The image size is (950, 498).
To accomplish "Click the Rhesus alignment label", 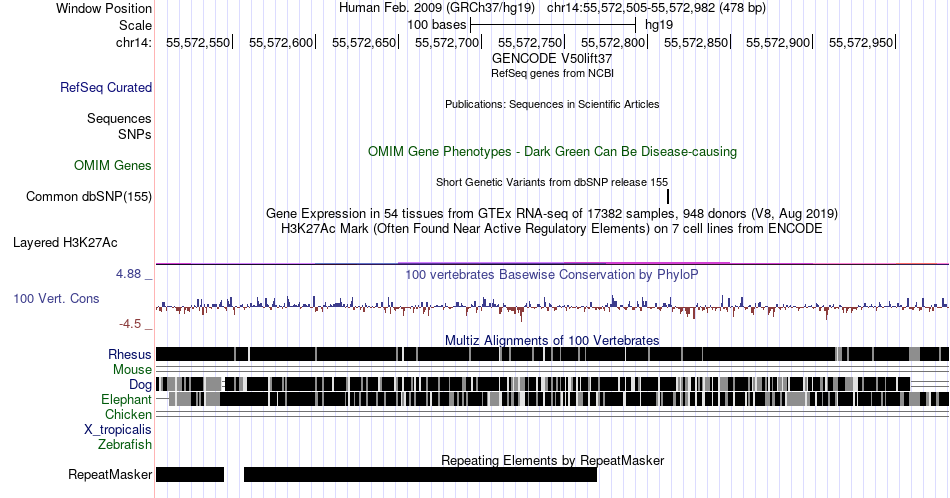I will pyautogui.click(x=130, y=354).
